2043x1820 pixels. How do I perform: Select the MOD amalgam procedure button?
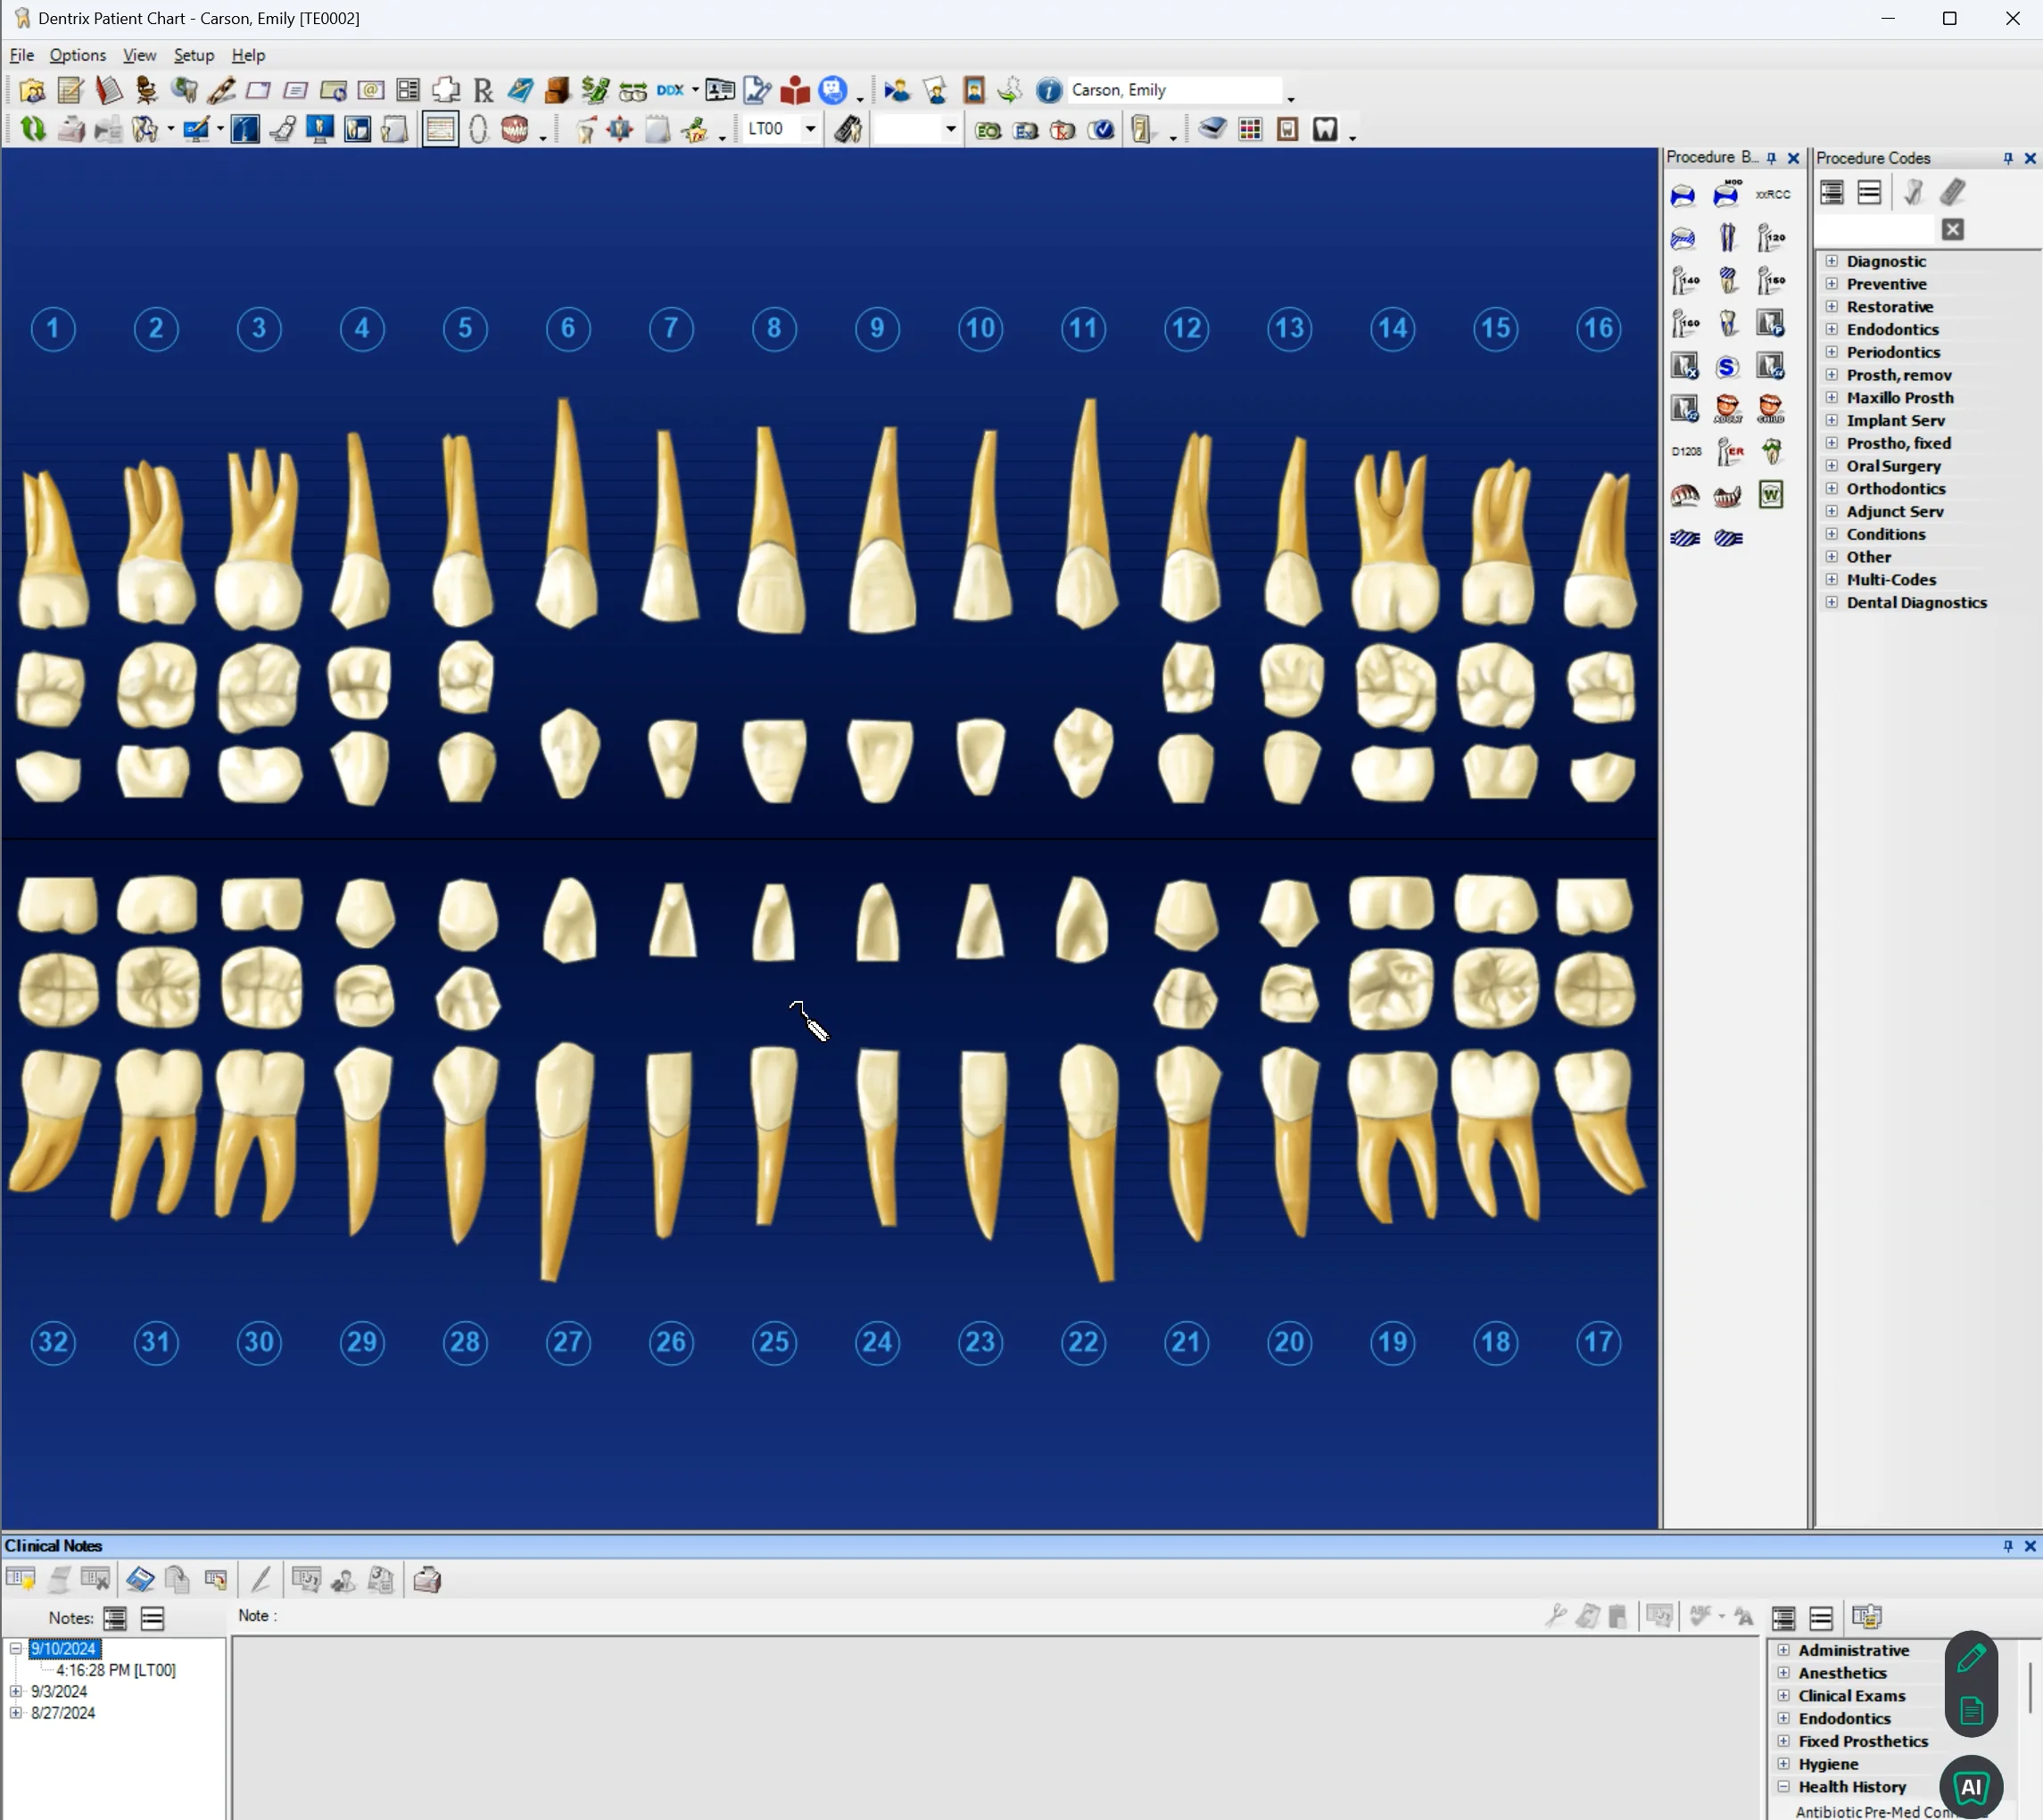click(x=1727, y=193)
